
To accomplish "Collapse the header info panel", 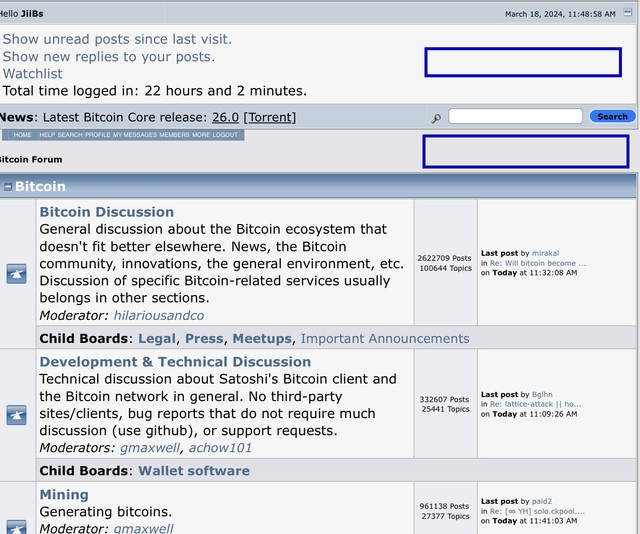I will tap(628, 13).
